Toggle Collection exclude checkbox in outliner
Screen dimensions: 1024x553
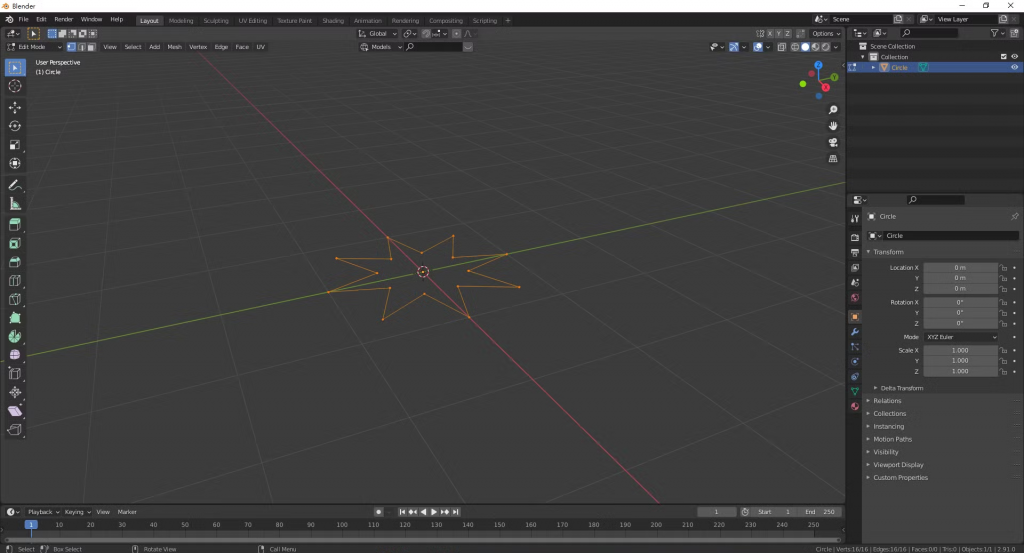point(1004,57)
